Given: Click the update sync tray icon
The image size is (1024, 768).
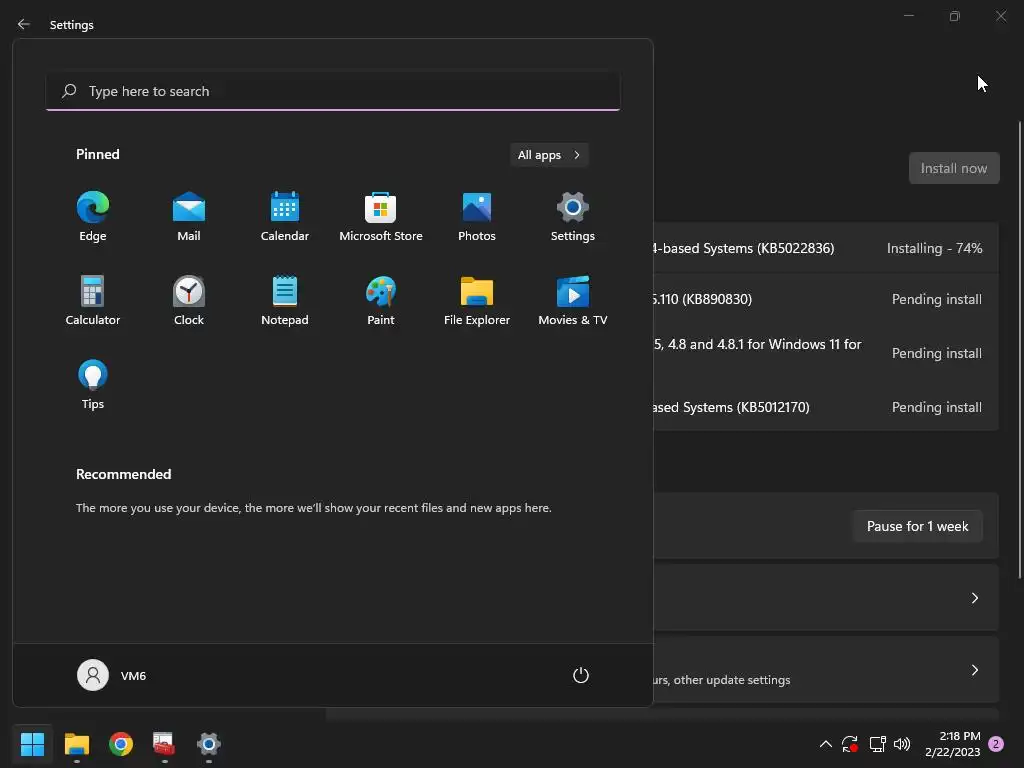Looking at the screenshot, I should [850, 743].
